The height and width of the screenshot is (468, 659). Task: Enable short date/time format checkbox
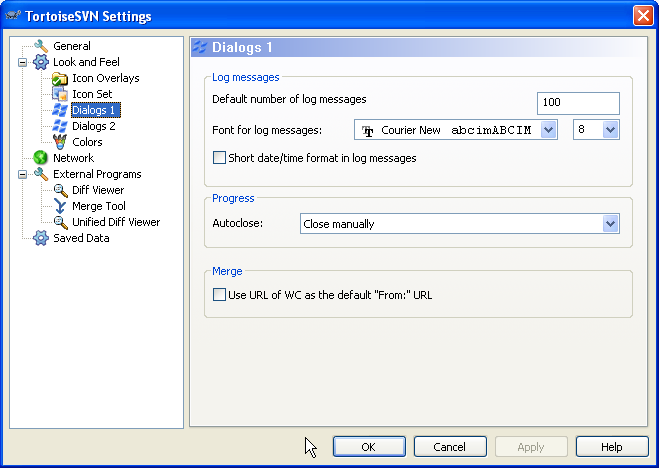click(x=220, y=158)
